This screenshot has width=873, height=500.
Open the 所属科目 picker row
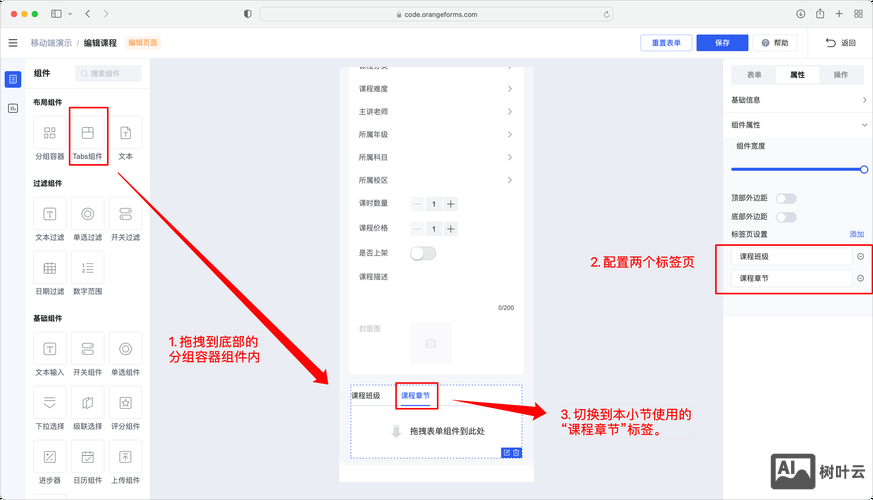coord(436,157)
